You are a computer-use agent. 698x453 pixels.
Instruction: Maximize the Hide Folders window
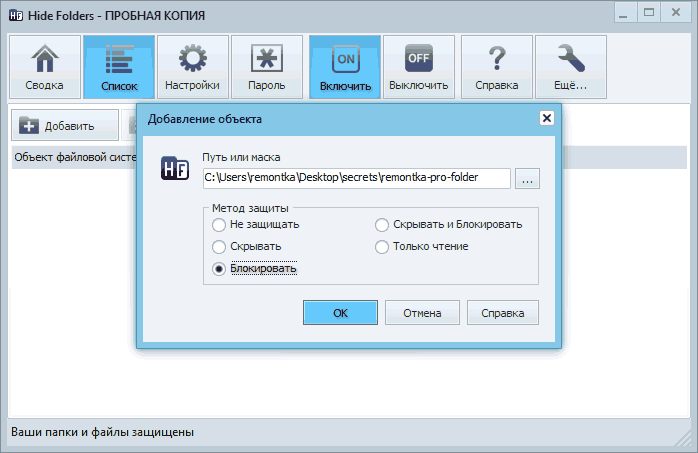pos(649,13)
